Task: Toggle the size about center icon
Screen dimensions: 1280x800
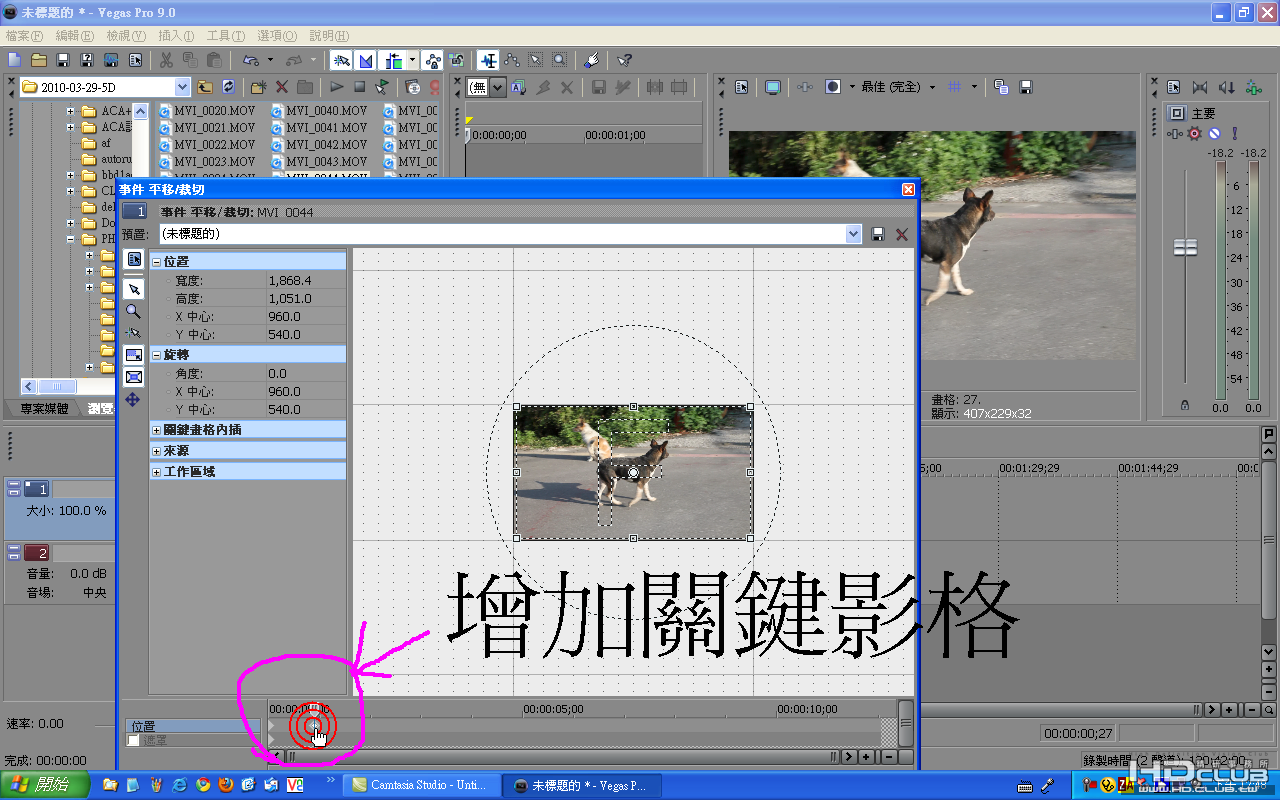Action: [x=133, y=377]
